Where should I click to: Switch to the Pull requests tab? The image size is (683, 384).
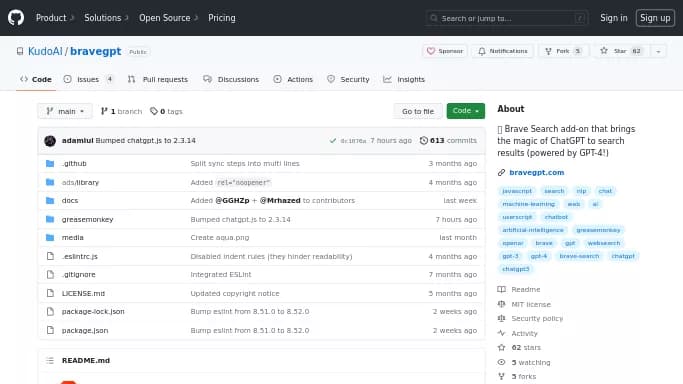[158, 79]
